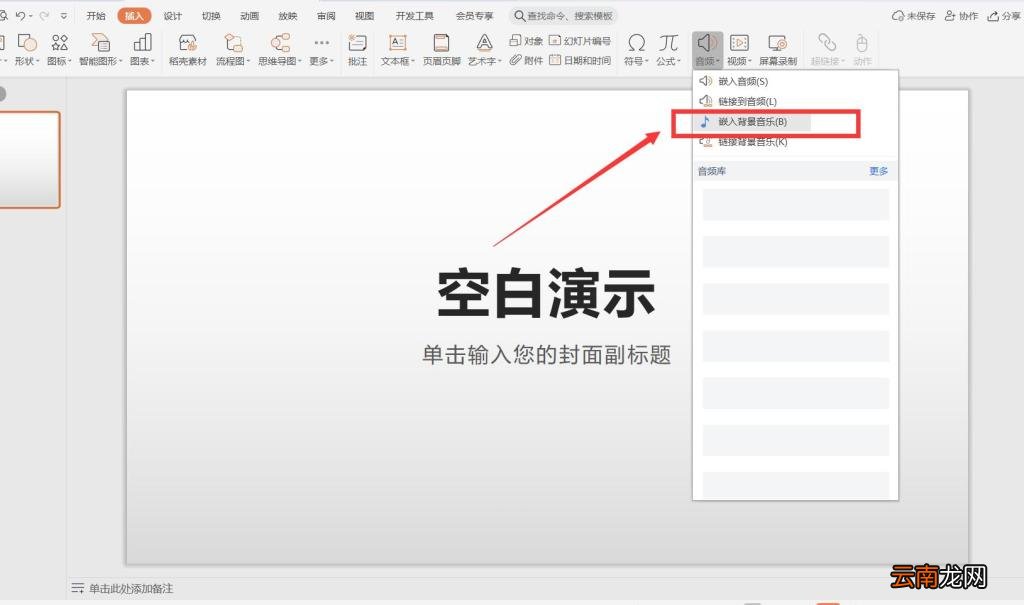The image size is (1024, 605).
Task: Click the notes area 单击此处添加备注
Action: pos(131,589)
